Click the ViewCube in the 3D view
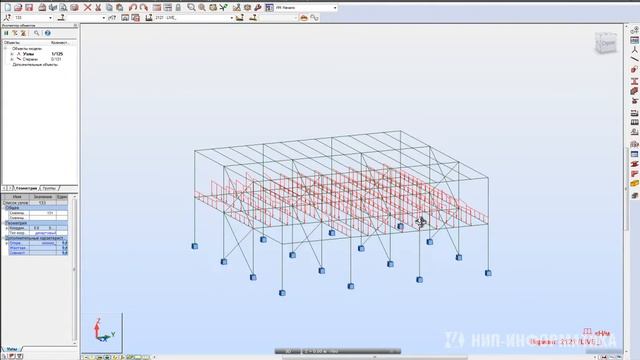 (606, 42)
